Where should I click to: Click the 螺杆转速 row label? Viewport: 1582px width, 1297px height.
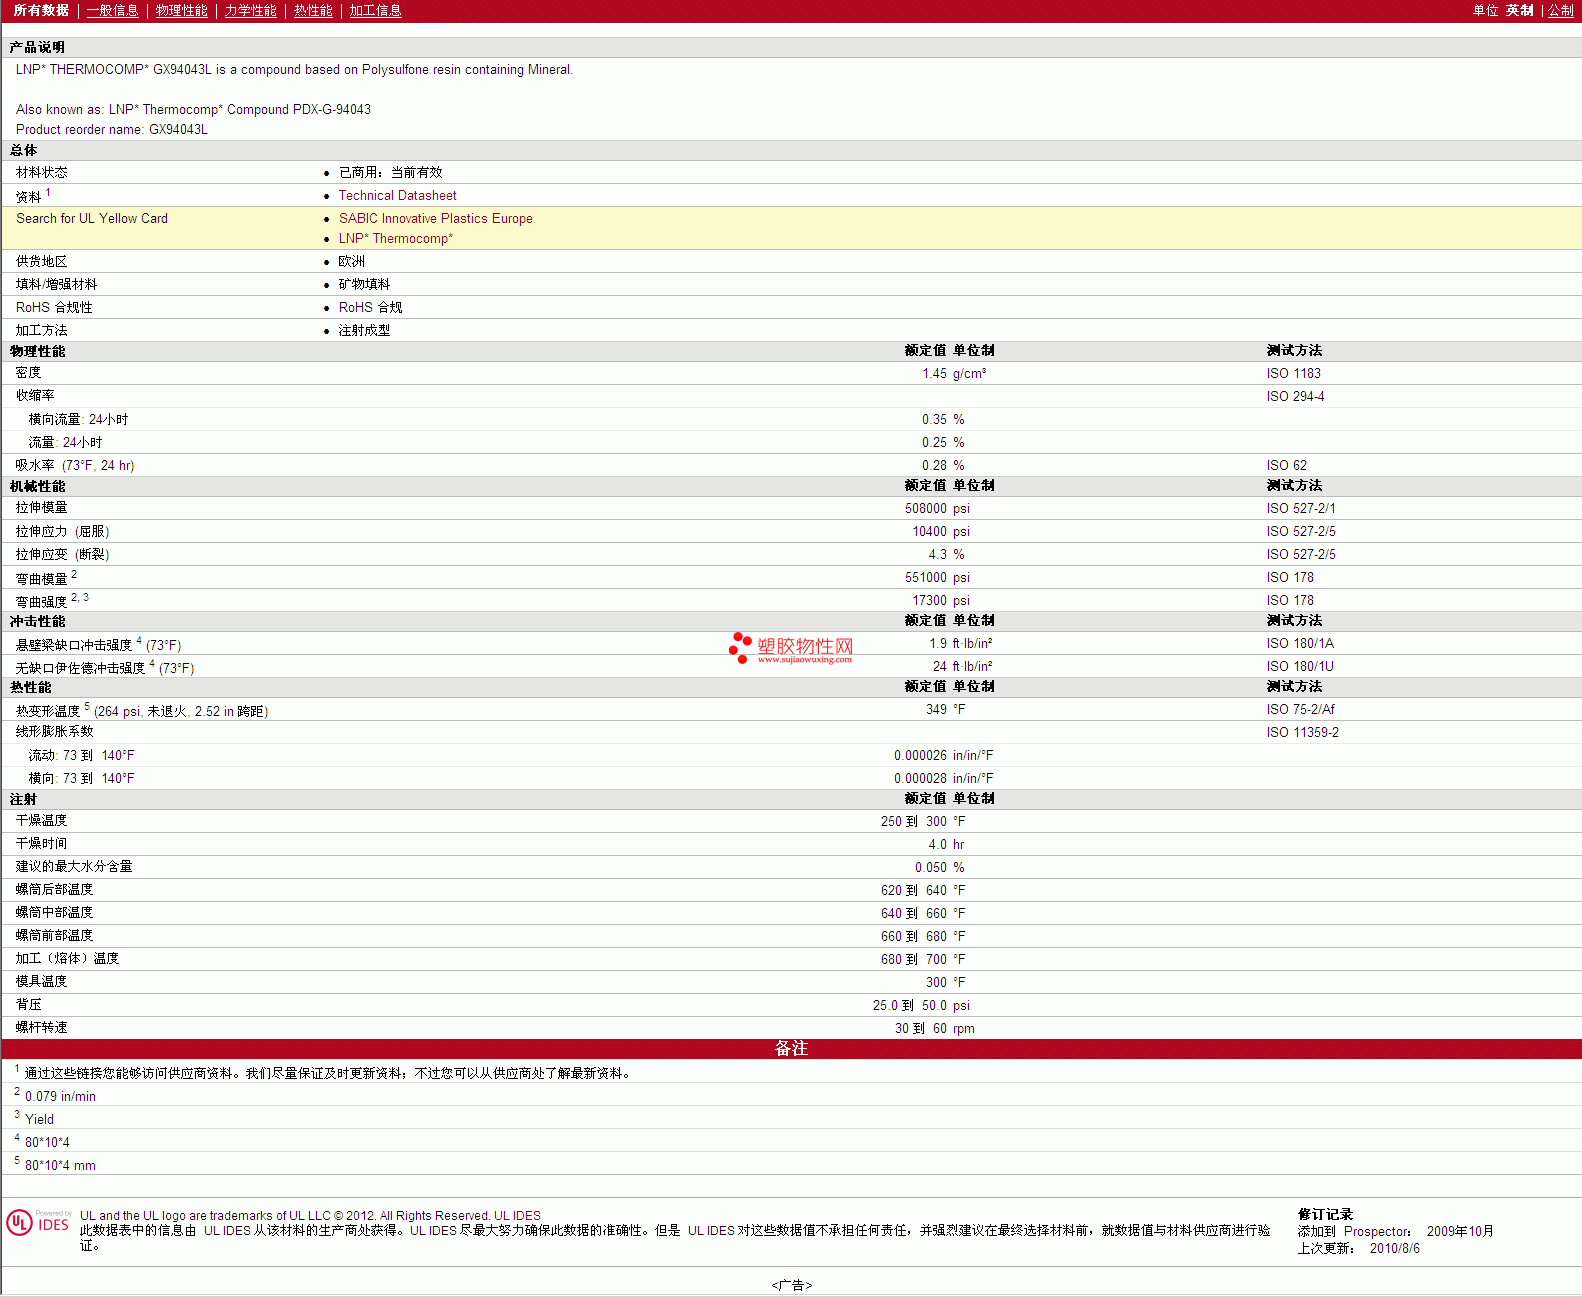coord(42,1028)
